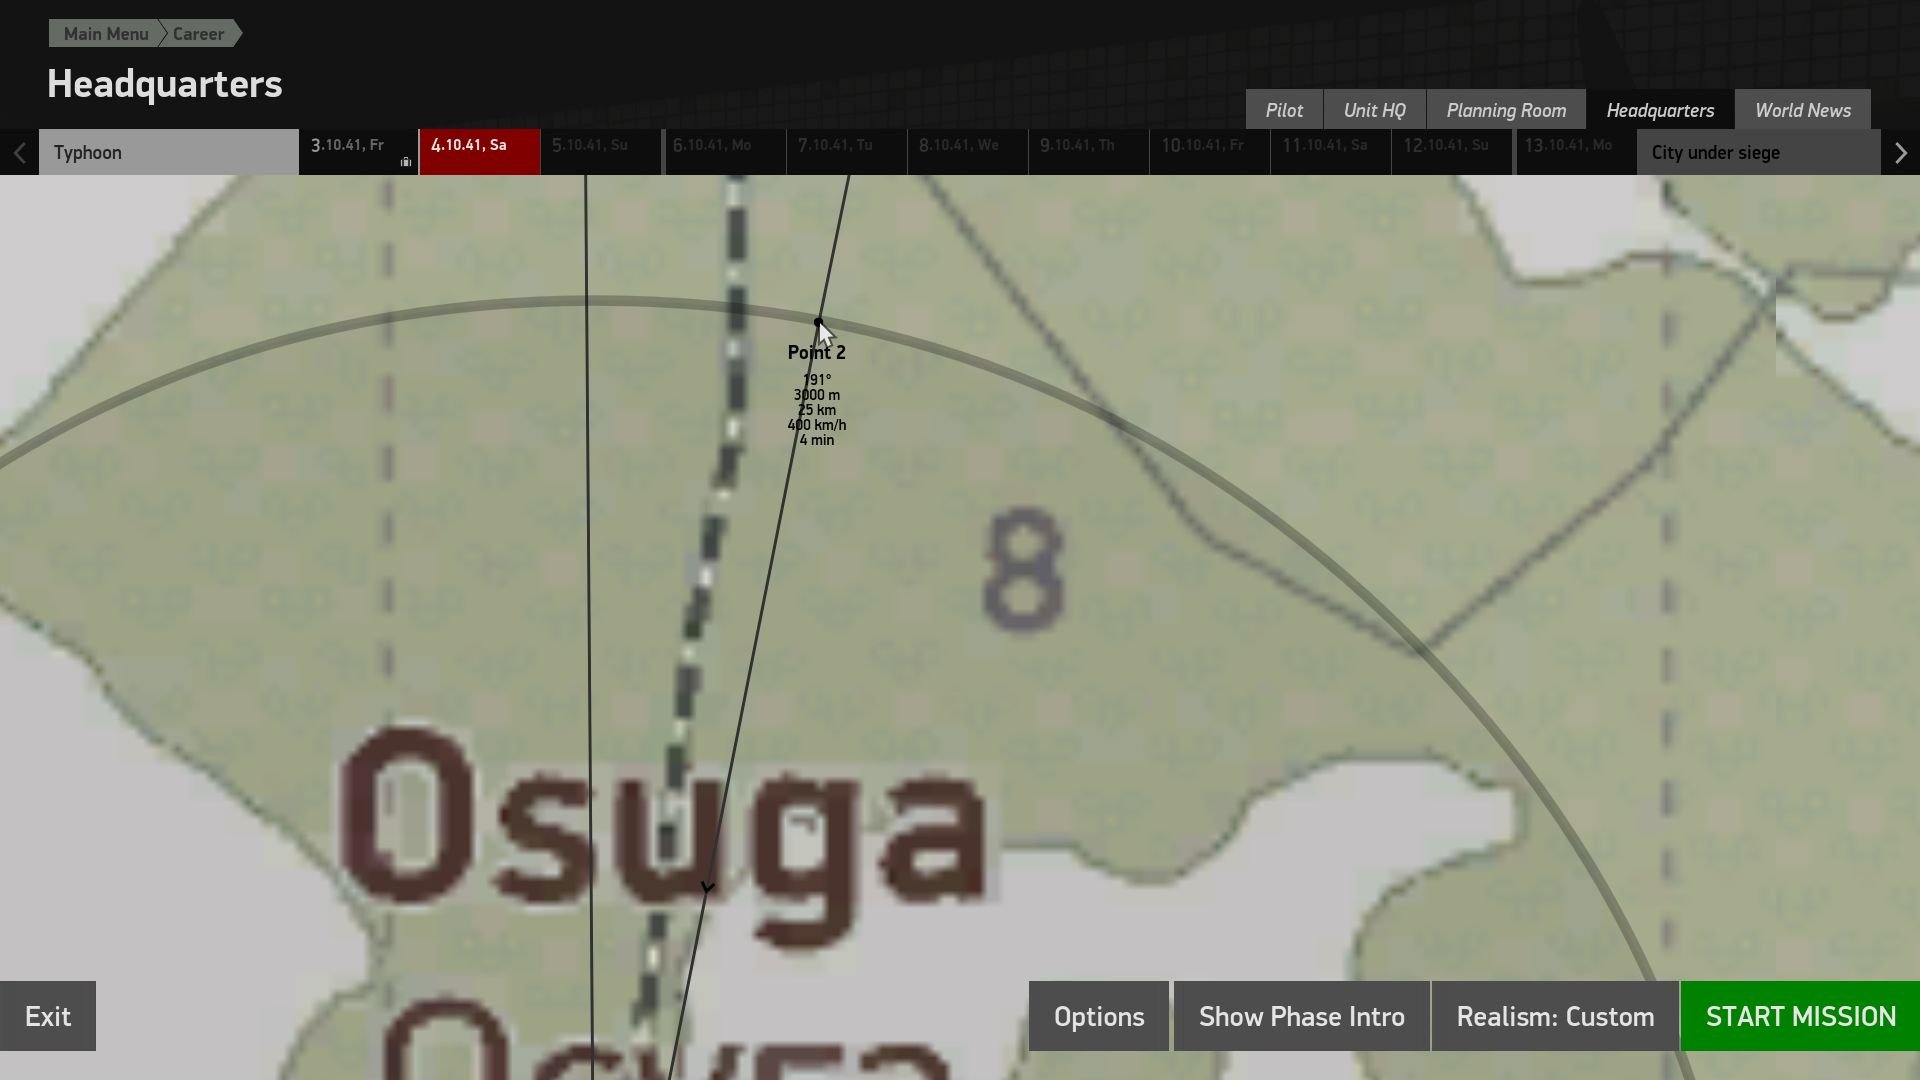Open the Options button

click(1099, 1016)
